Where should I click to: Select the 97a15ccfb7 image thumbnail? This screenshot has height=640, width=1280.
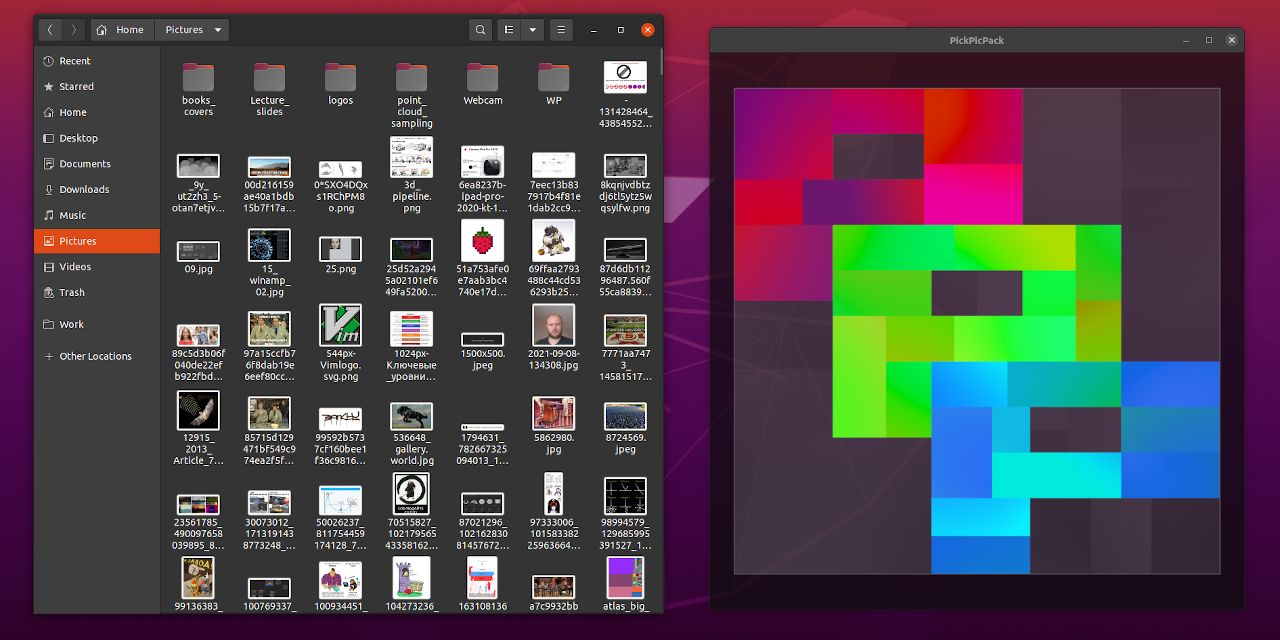tap(269, 329)
